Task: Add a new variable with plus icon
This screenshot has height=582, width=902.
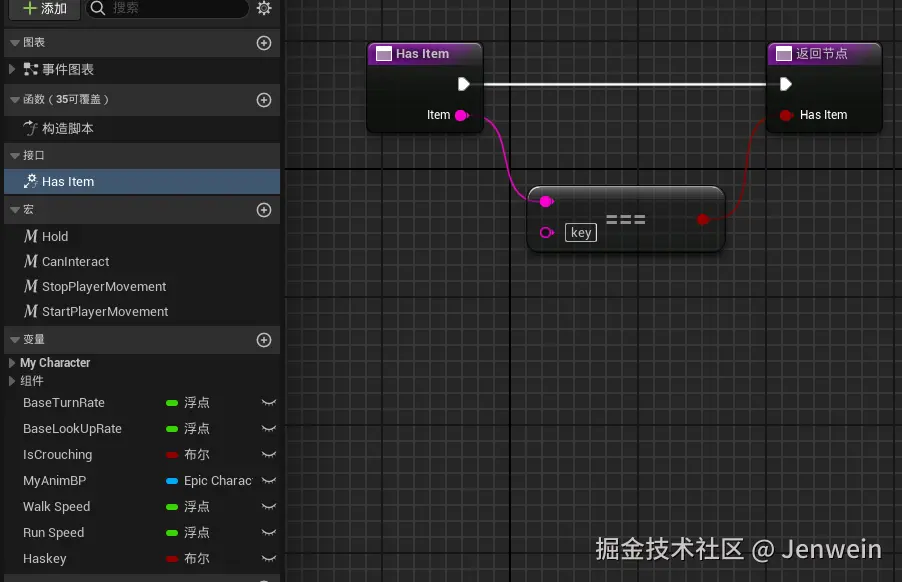Action: (264, 340)
